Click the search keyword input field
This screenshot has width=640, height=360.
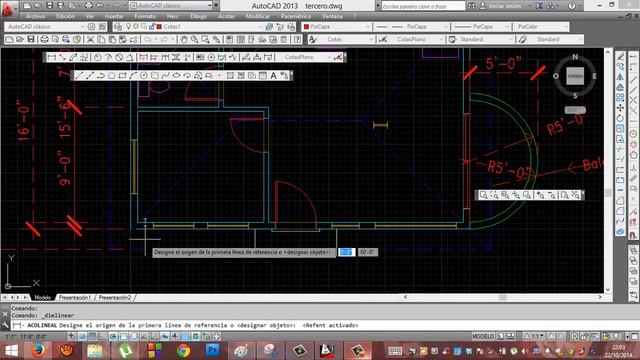click(423, 6)
